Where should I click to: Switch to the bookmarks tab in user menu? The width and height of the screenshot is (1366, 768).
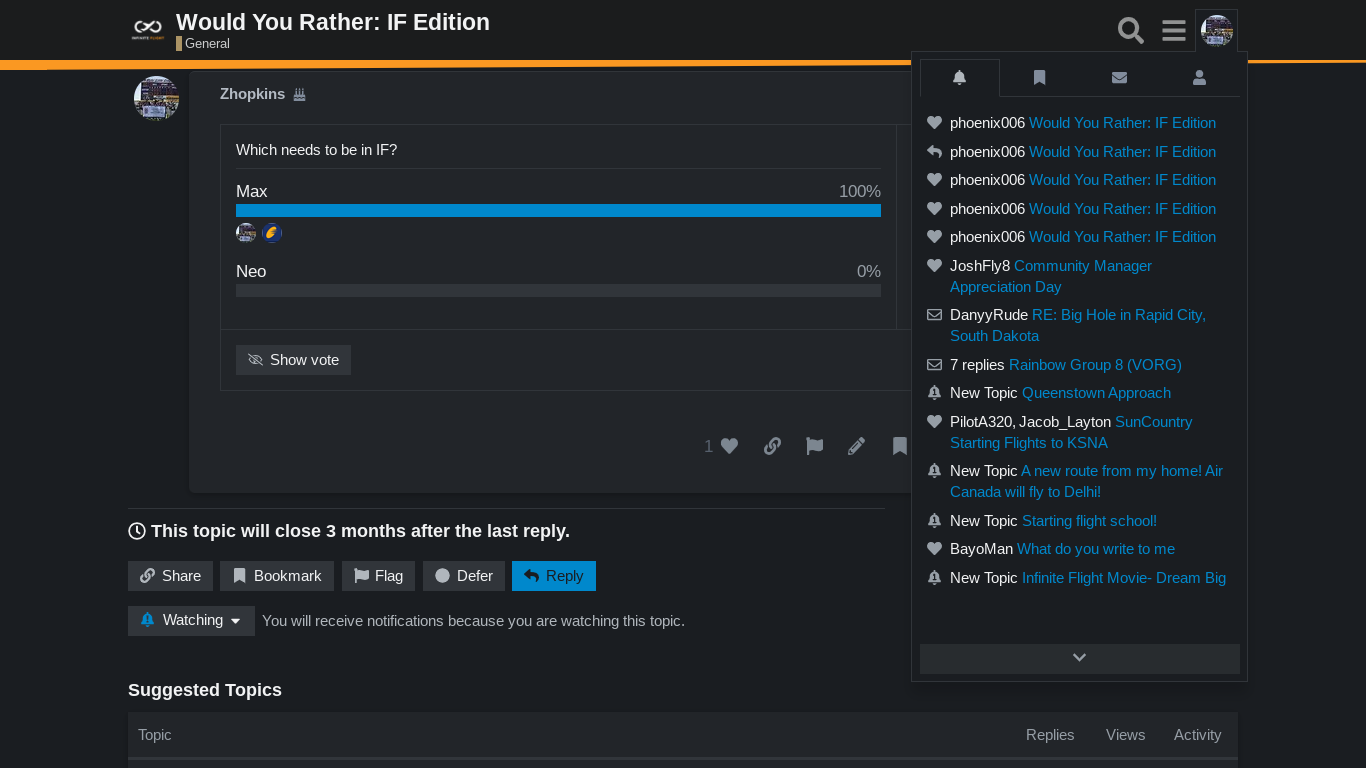coord(1040,78)
